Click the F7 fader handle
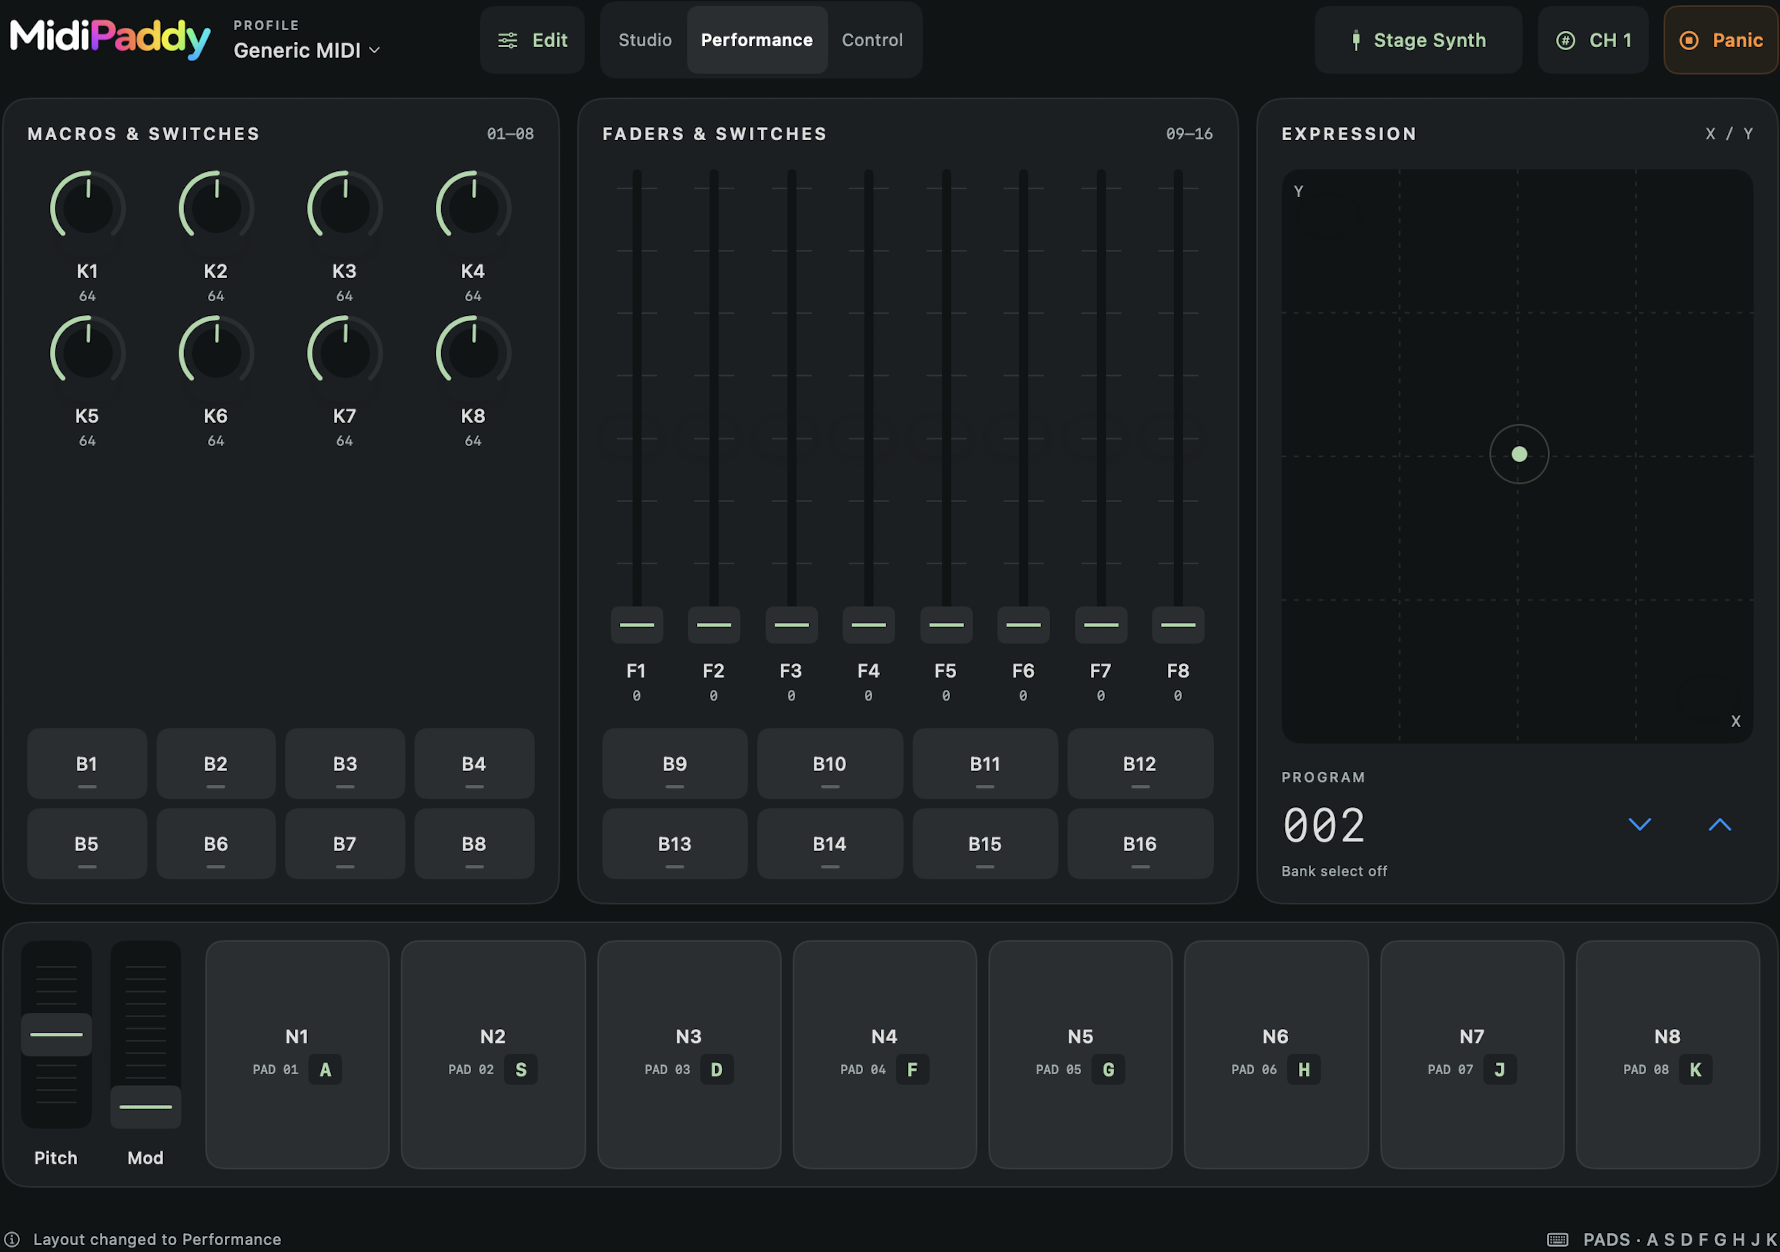The height and width of the screenshot is (1252, 1780). tap(1101, 625)
